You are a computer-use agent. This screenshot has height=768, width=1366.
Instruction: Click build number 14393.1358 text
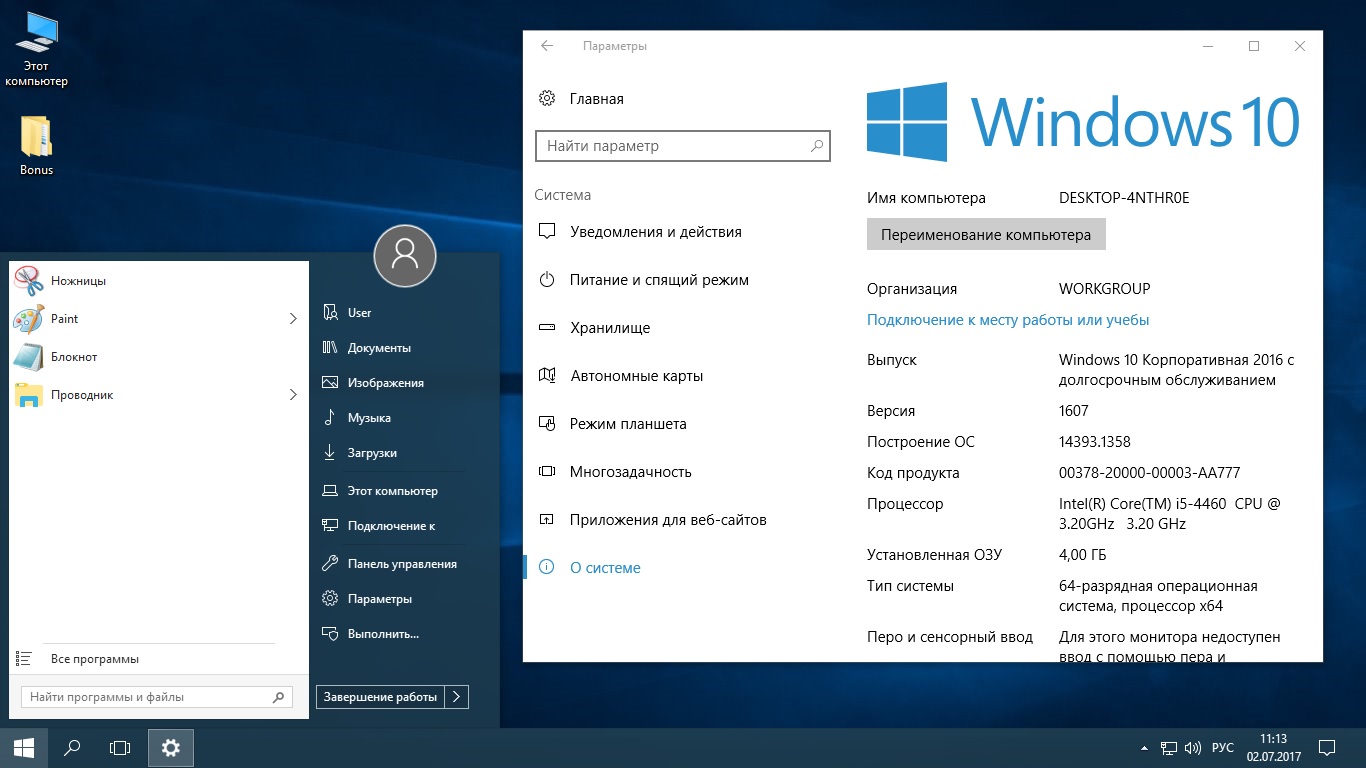1095,442
